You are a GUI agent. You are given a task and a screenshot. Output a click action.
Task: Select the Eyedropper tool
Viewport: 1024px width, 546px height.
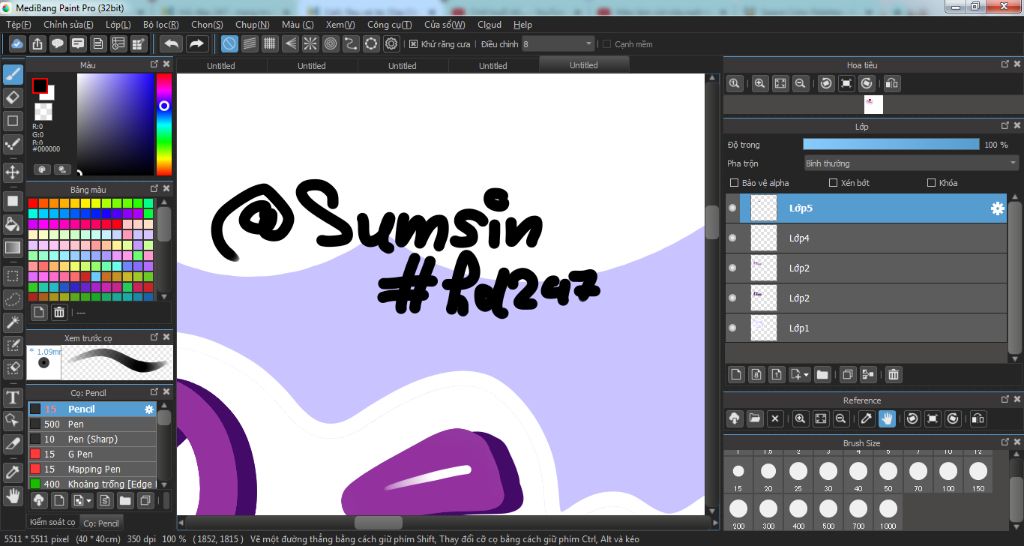click(12, 472)
